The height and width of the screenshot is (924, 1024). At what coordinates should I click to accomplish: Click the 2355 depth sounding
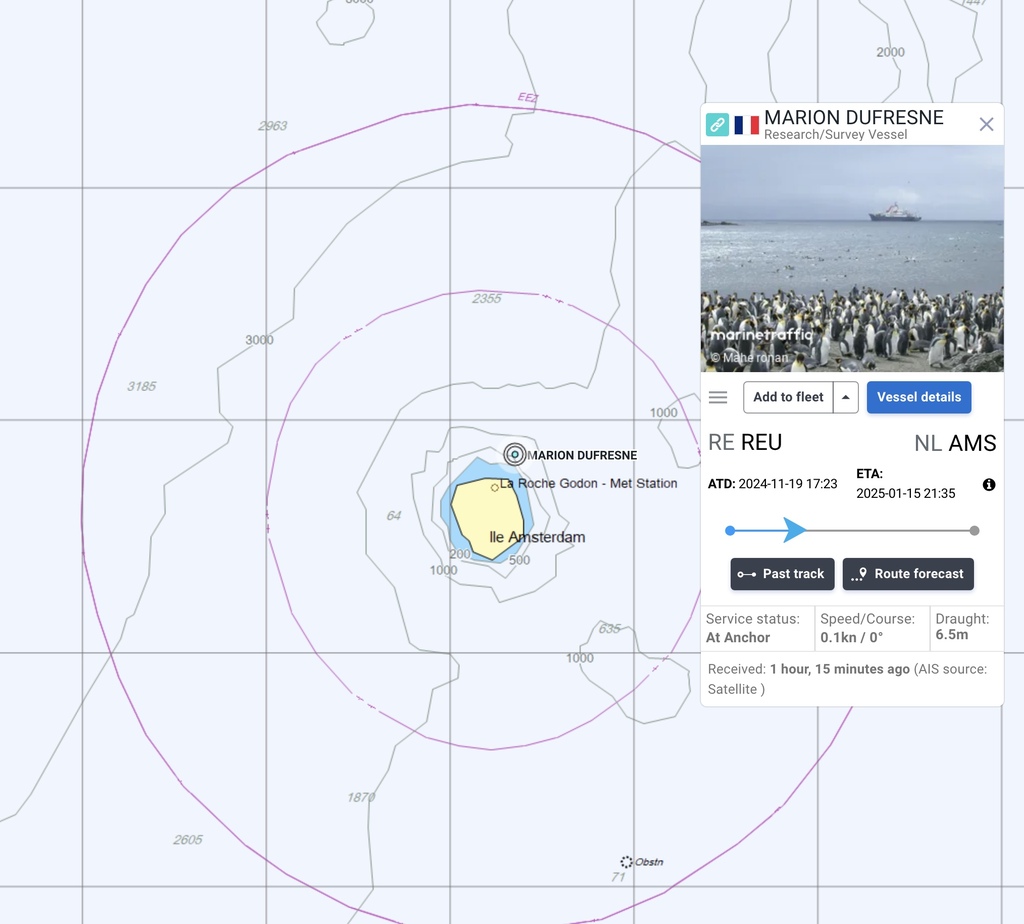487,298
